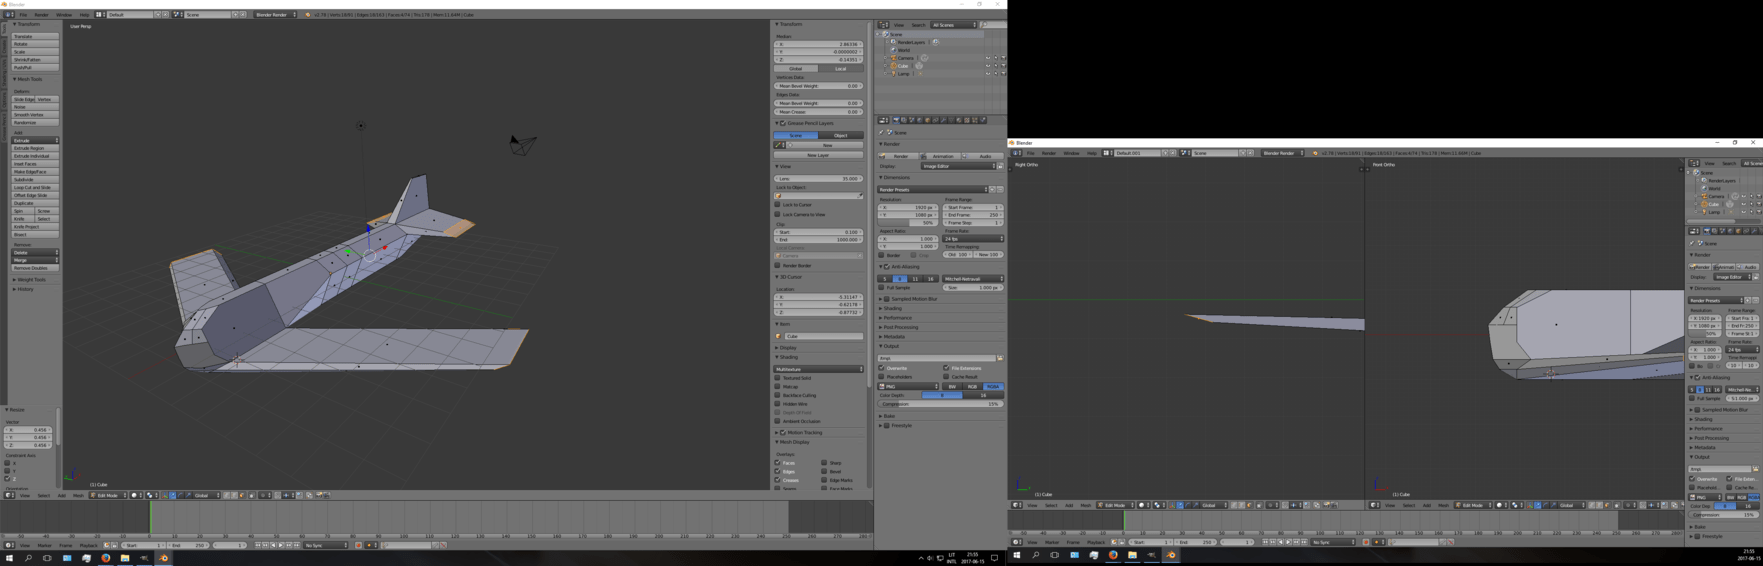This screenshot has height=566, width=1763.
Task: Select the Lamp object in outliner
Action: (x=903, y=74)
